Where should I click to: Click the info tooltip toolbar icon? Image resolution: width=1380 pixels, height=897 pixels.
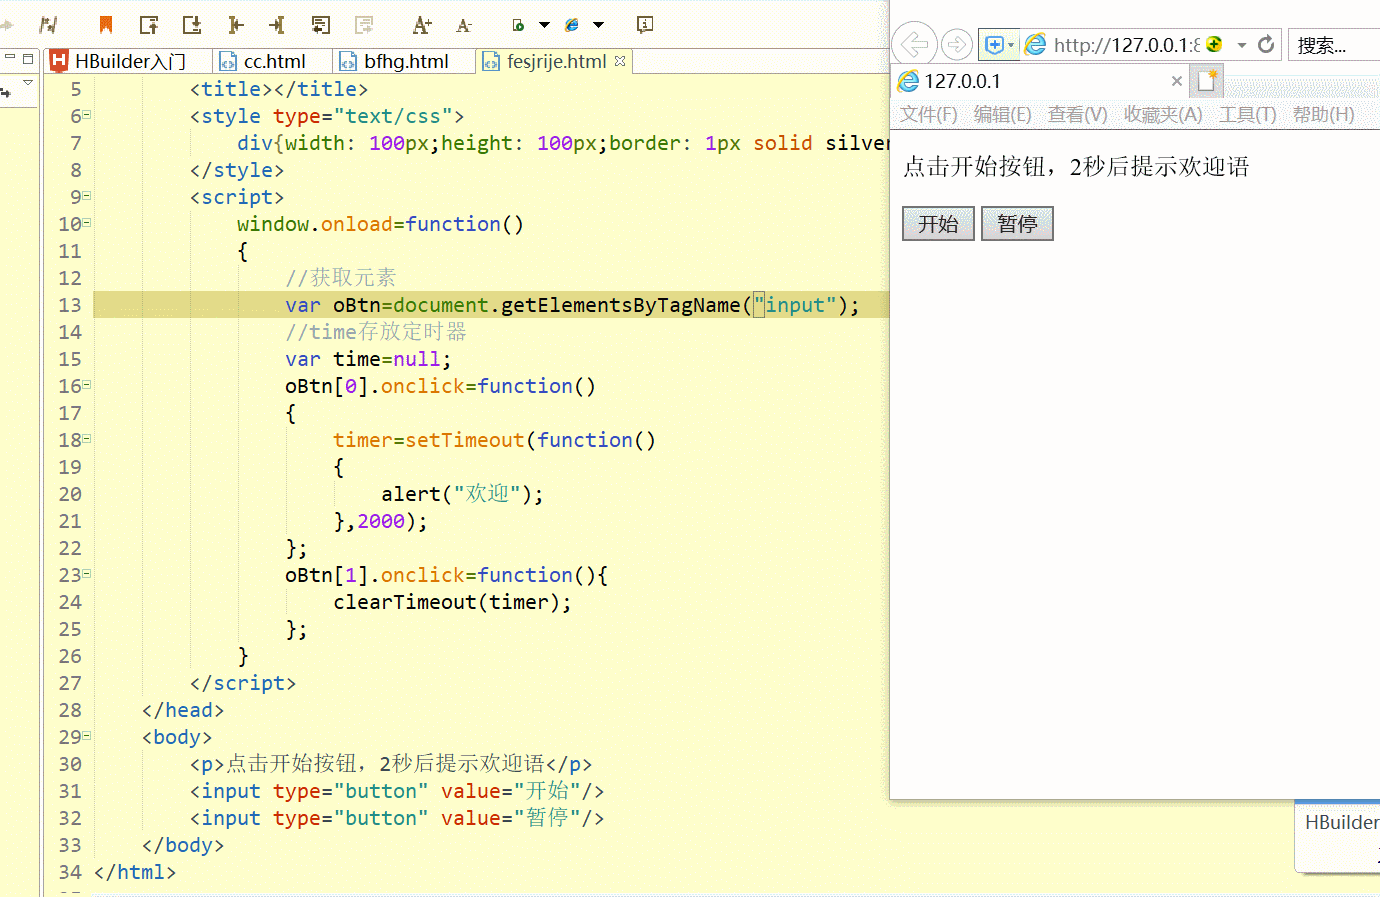(645, 25)
